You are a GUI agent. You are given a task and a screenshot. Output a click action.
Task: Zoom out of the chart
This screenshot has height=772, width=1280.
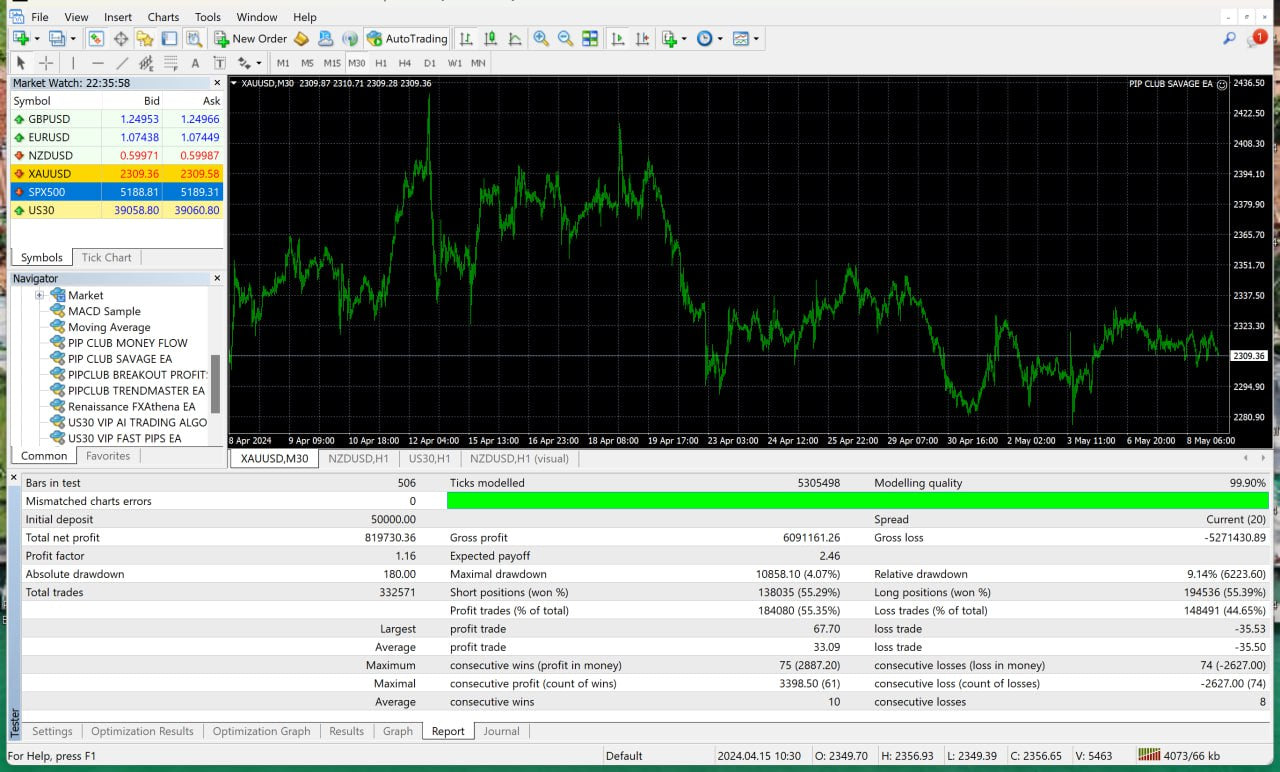point(565,39)
